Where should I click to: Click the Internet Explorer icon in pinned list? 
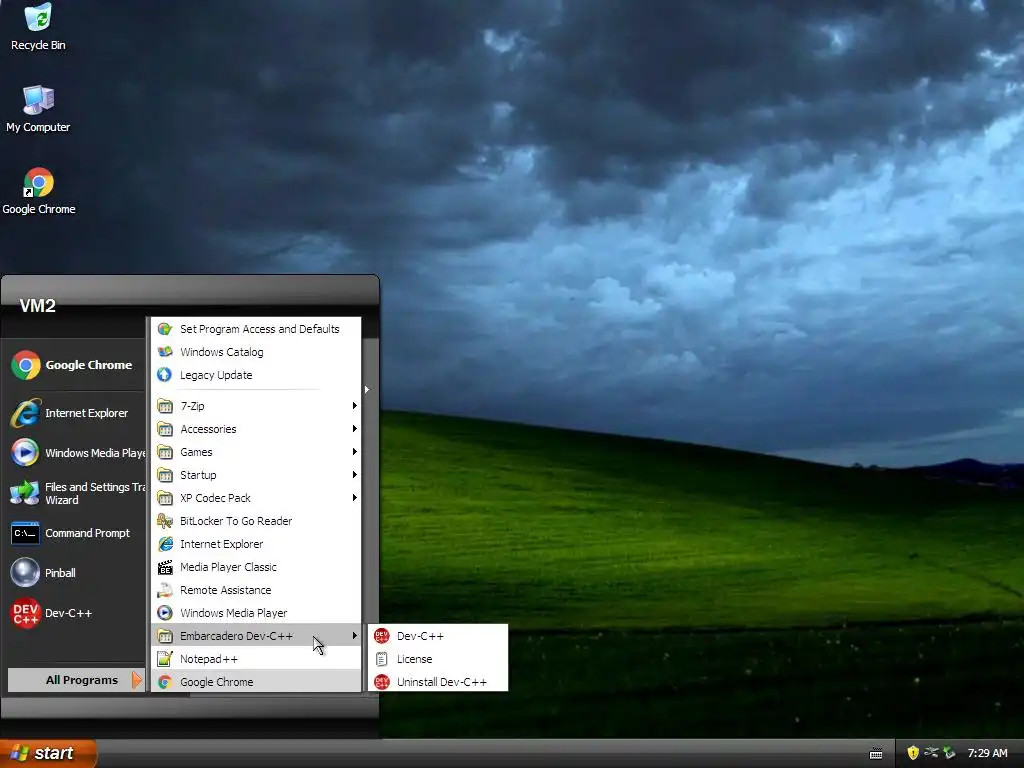[25, 413]
